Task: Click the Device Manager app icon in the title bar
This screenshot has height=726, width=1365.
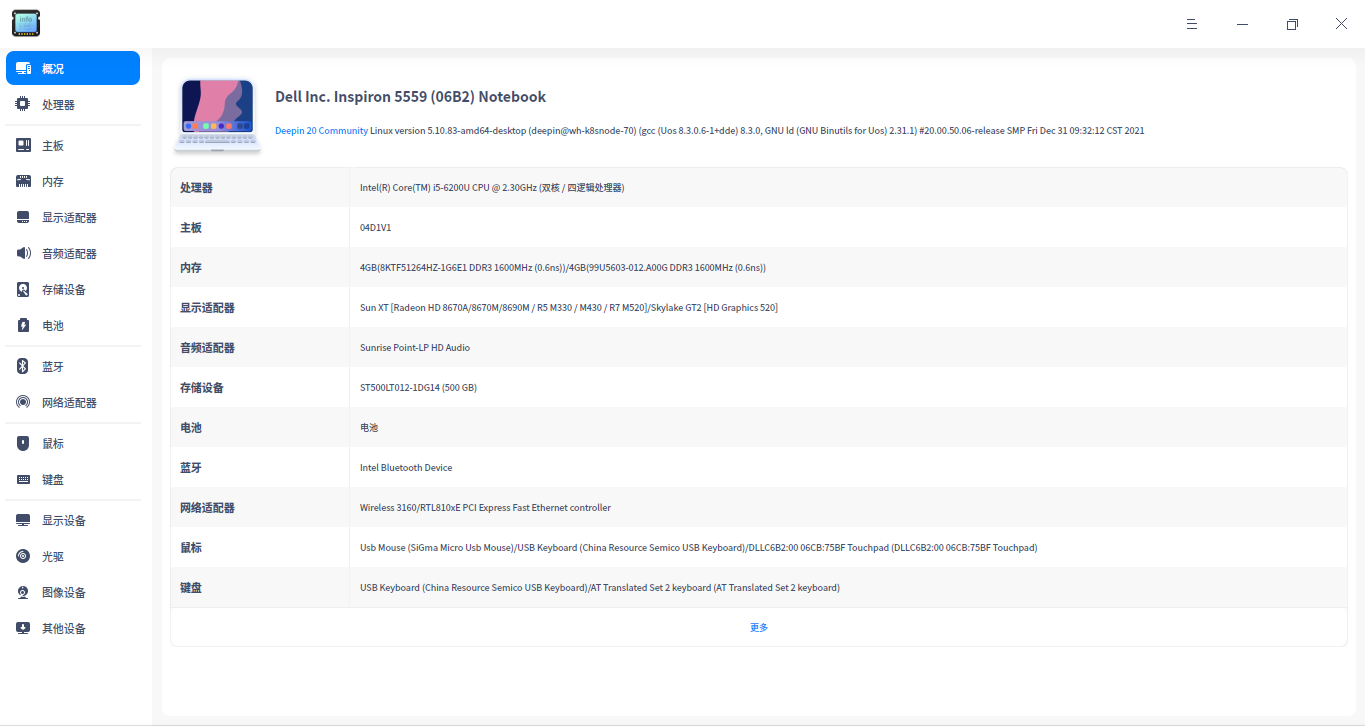Action: pyautogui.click(x=26, y=23)
